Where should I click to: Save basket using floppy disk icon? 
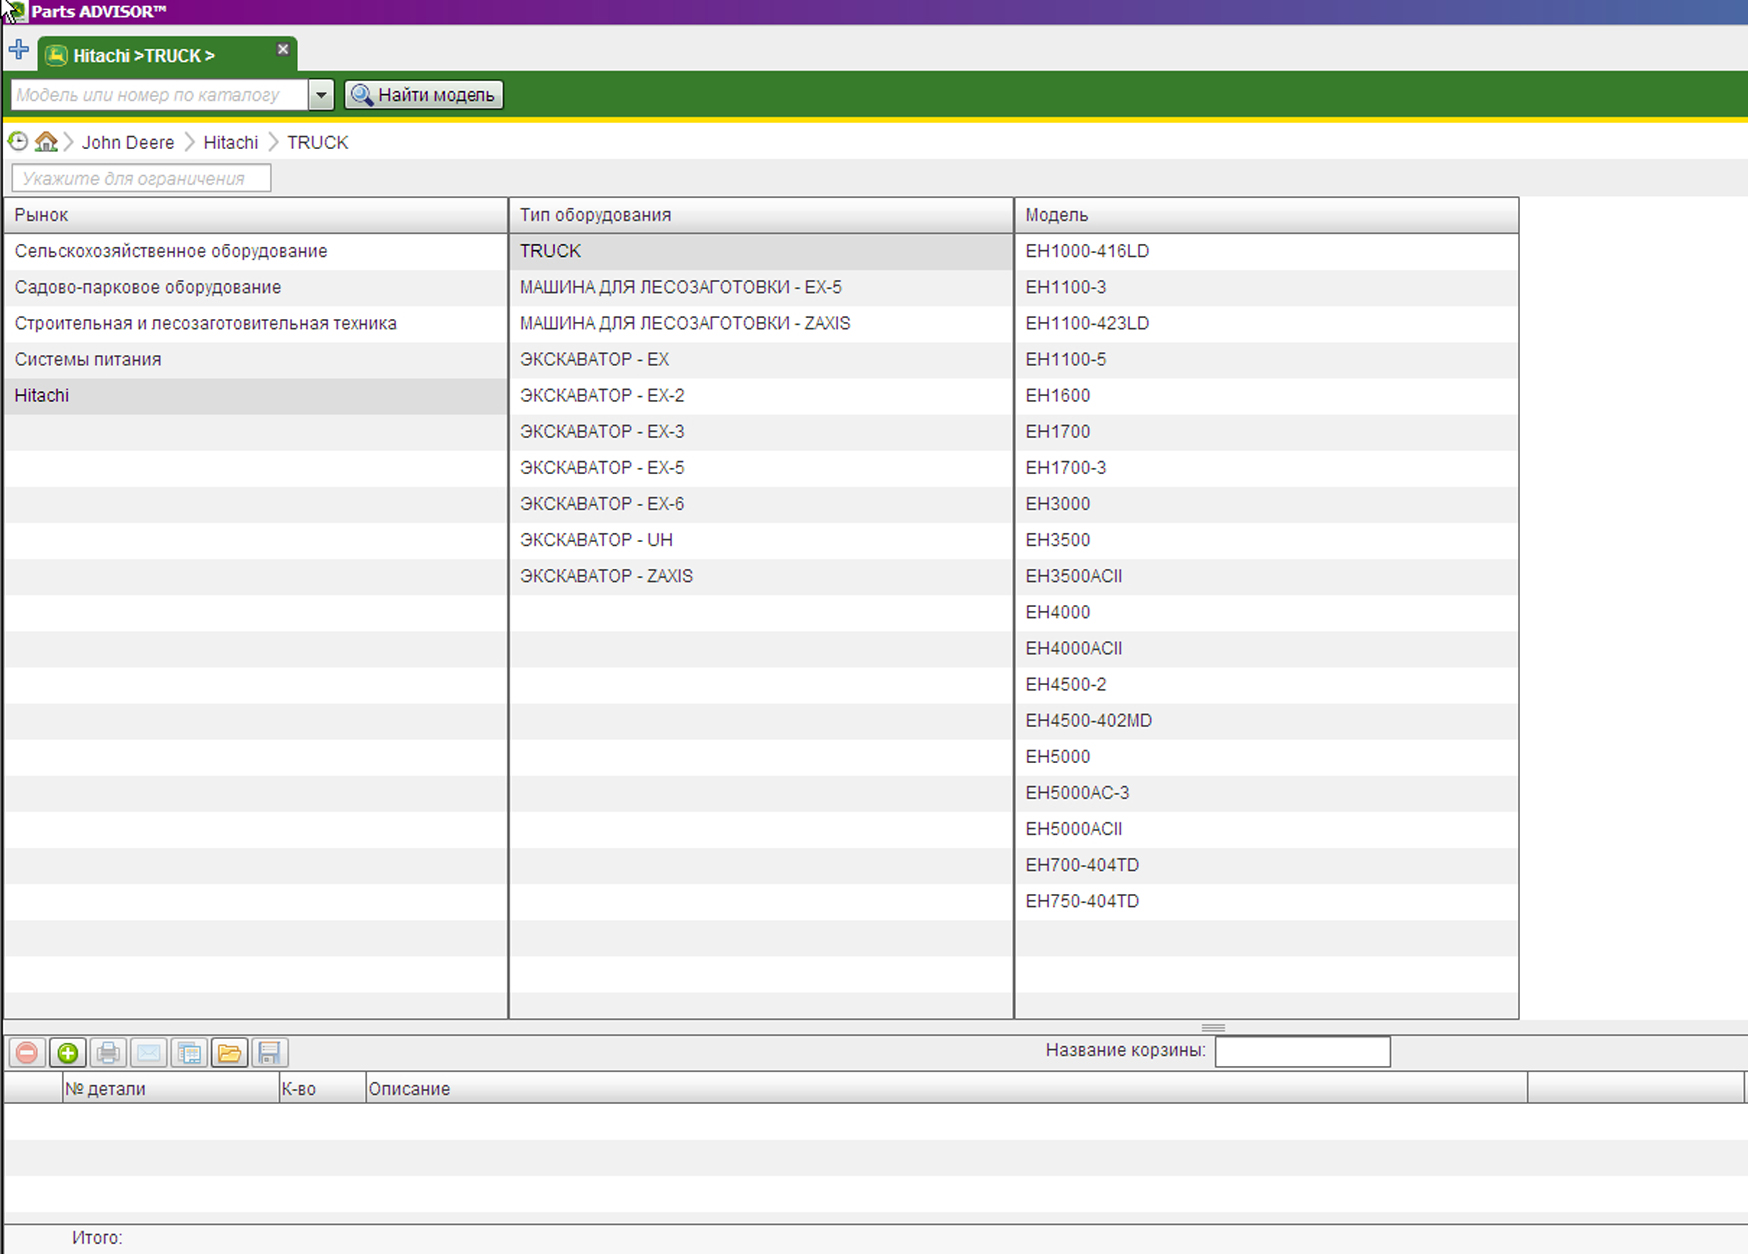(x=269, y=1053)
